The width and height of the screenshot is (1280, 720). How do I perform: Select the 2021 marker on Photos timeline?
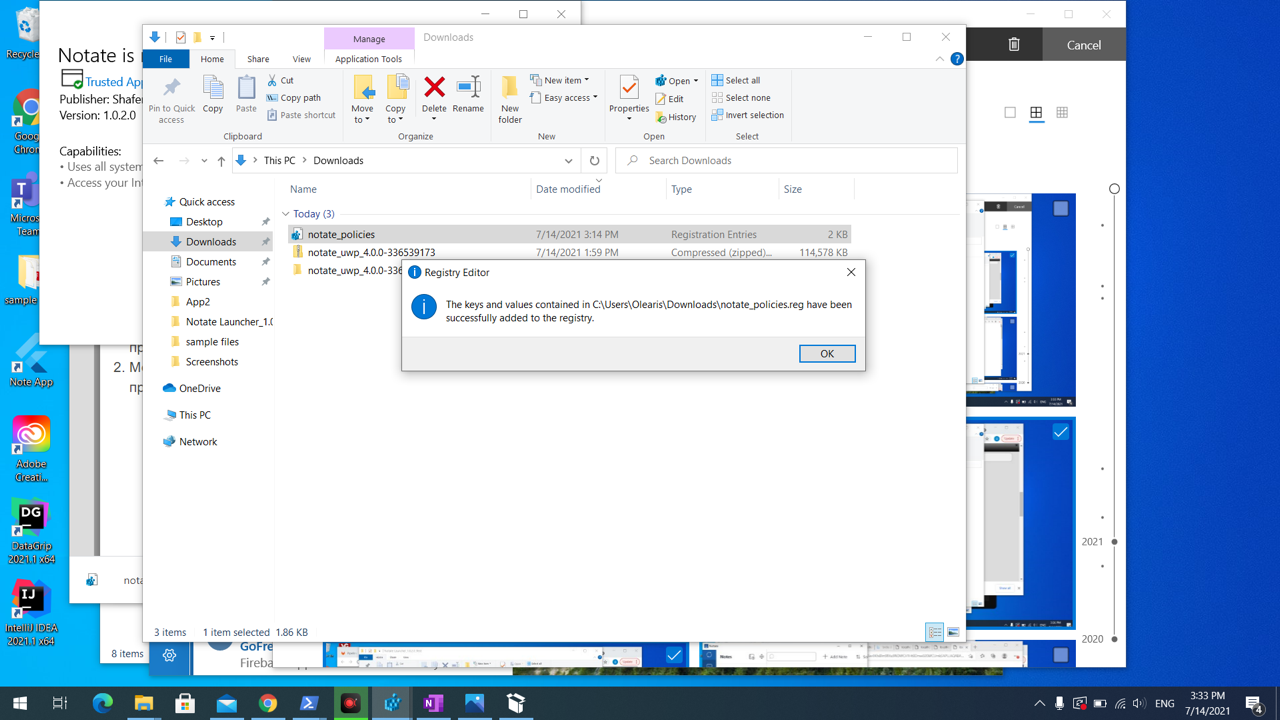tap(1115, 542)
